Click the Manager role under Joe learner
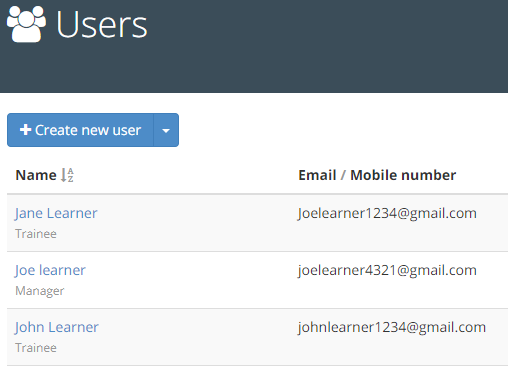 pos(40,291)
